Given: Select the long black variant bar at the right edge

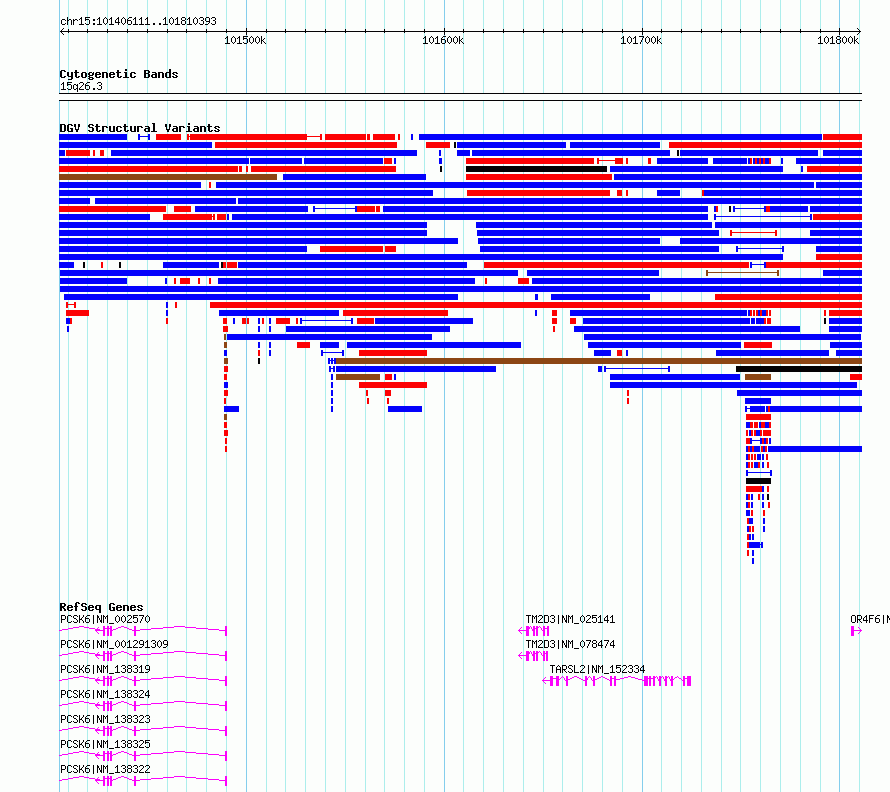Looking at the screenshot, I should (x=799, y=369).
